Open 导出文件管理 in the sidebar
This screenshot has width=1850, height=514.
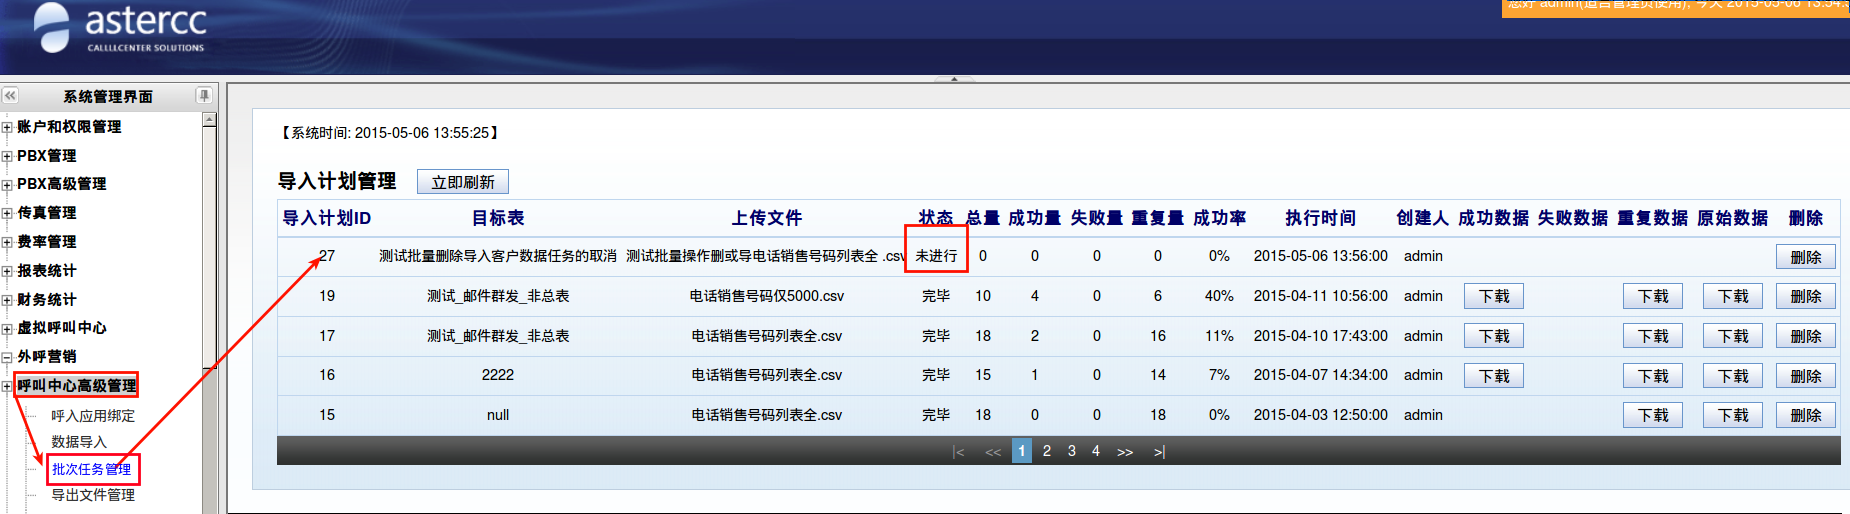[x=93, y=495]
